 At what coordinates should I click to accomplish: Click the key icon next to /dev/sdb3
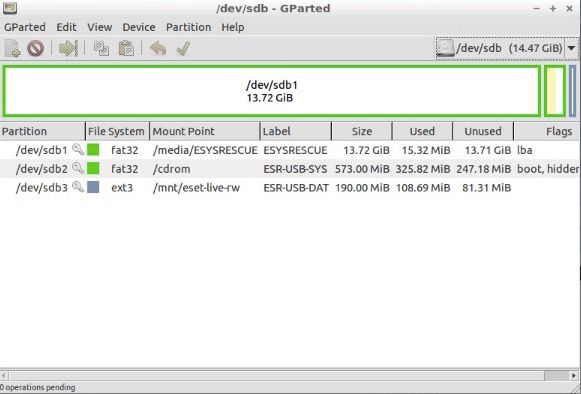click(x=77, y=187)
